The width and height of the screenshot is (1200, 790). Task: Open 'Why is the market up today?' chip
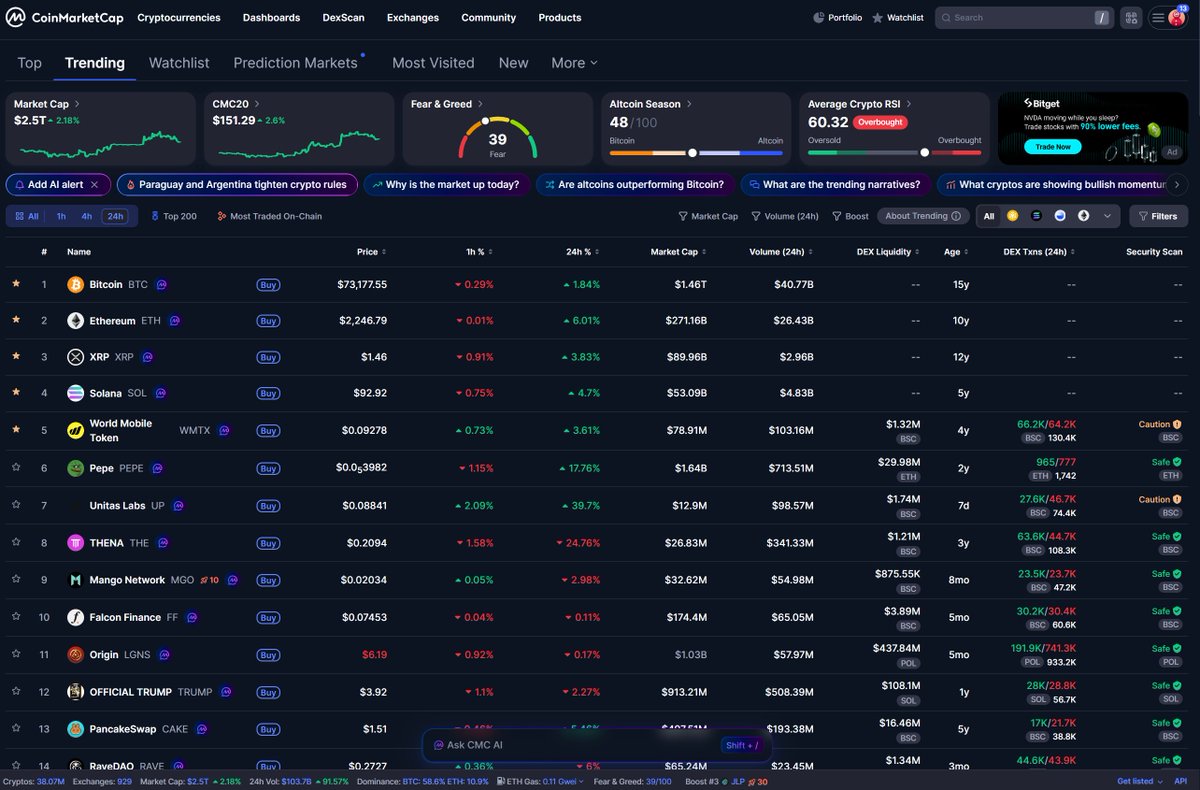[446, 185]
